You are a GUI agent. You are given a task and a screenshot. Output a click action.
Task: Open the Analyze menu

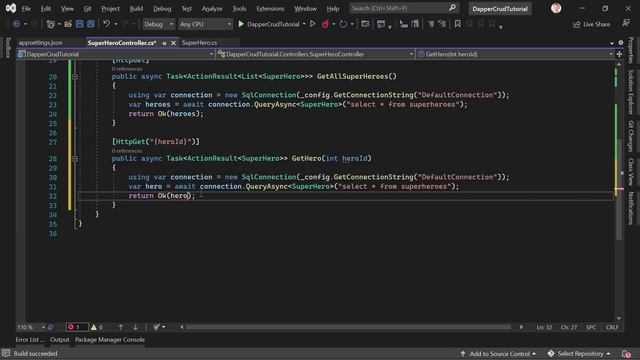tap(212, 8)
